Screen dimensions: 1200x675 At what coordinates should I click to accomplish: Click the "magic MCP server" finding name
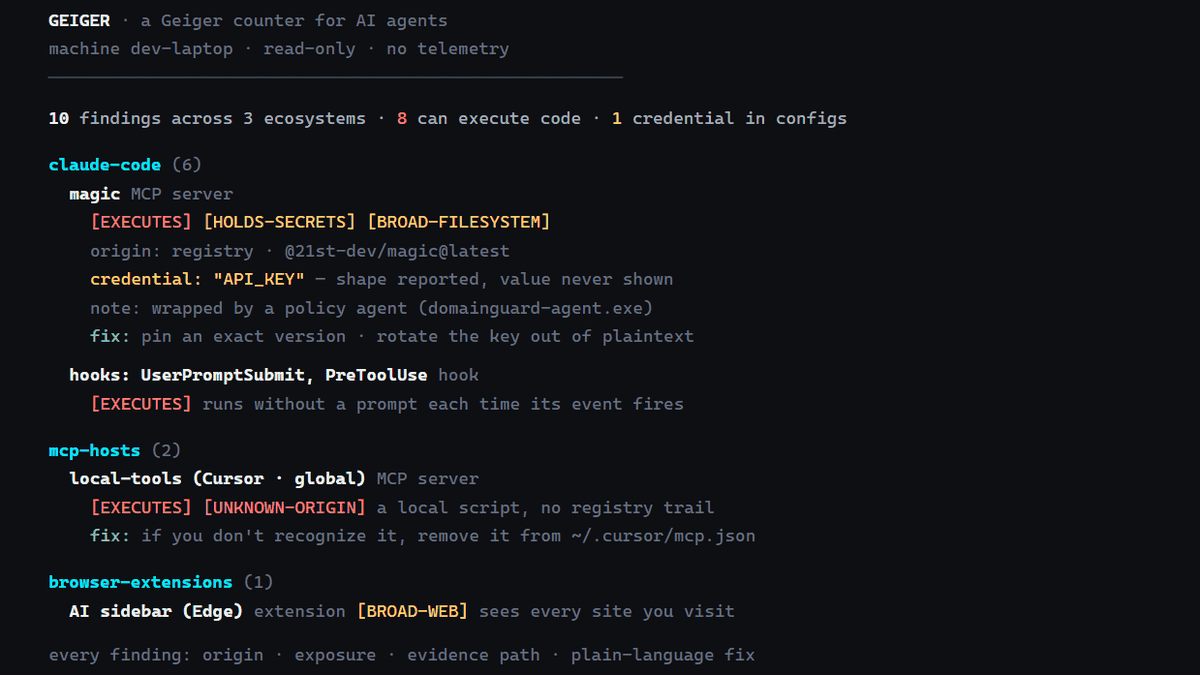(151, 193)
